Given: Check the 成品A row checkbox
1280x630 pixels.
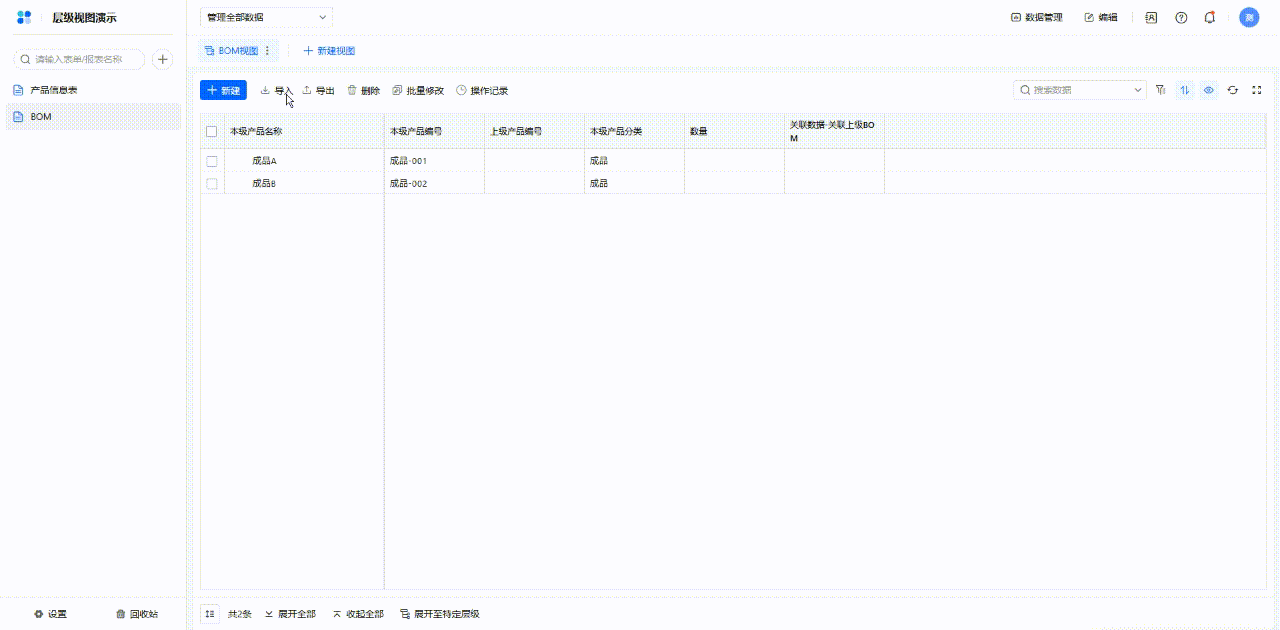Looking at the screenshot, I should coord(211,161).
